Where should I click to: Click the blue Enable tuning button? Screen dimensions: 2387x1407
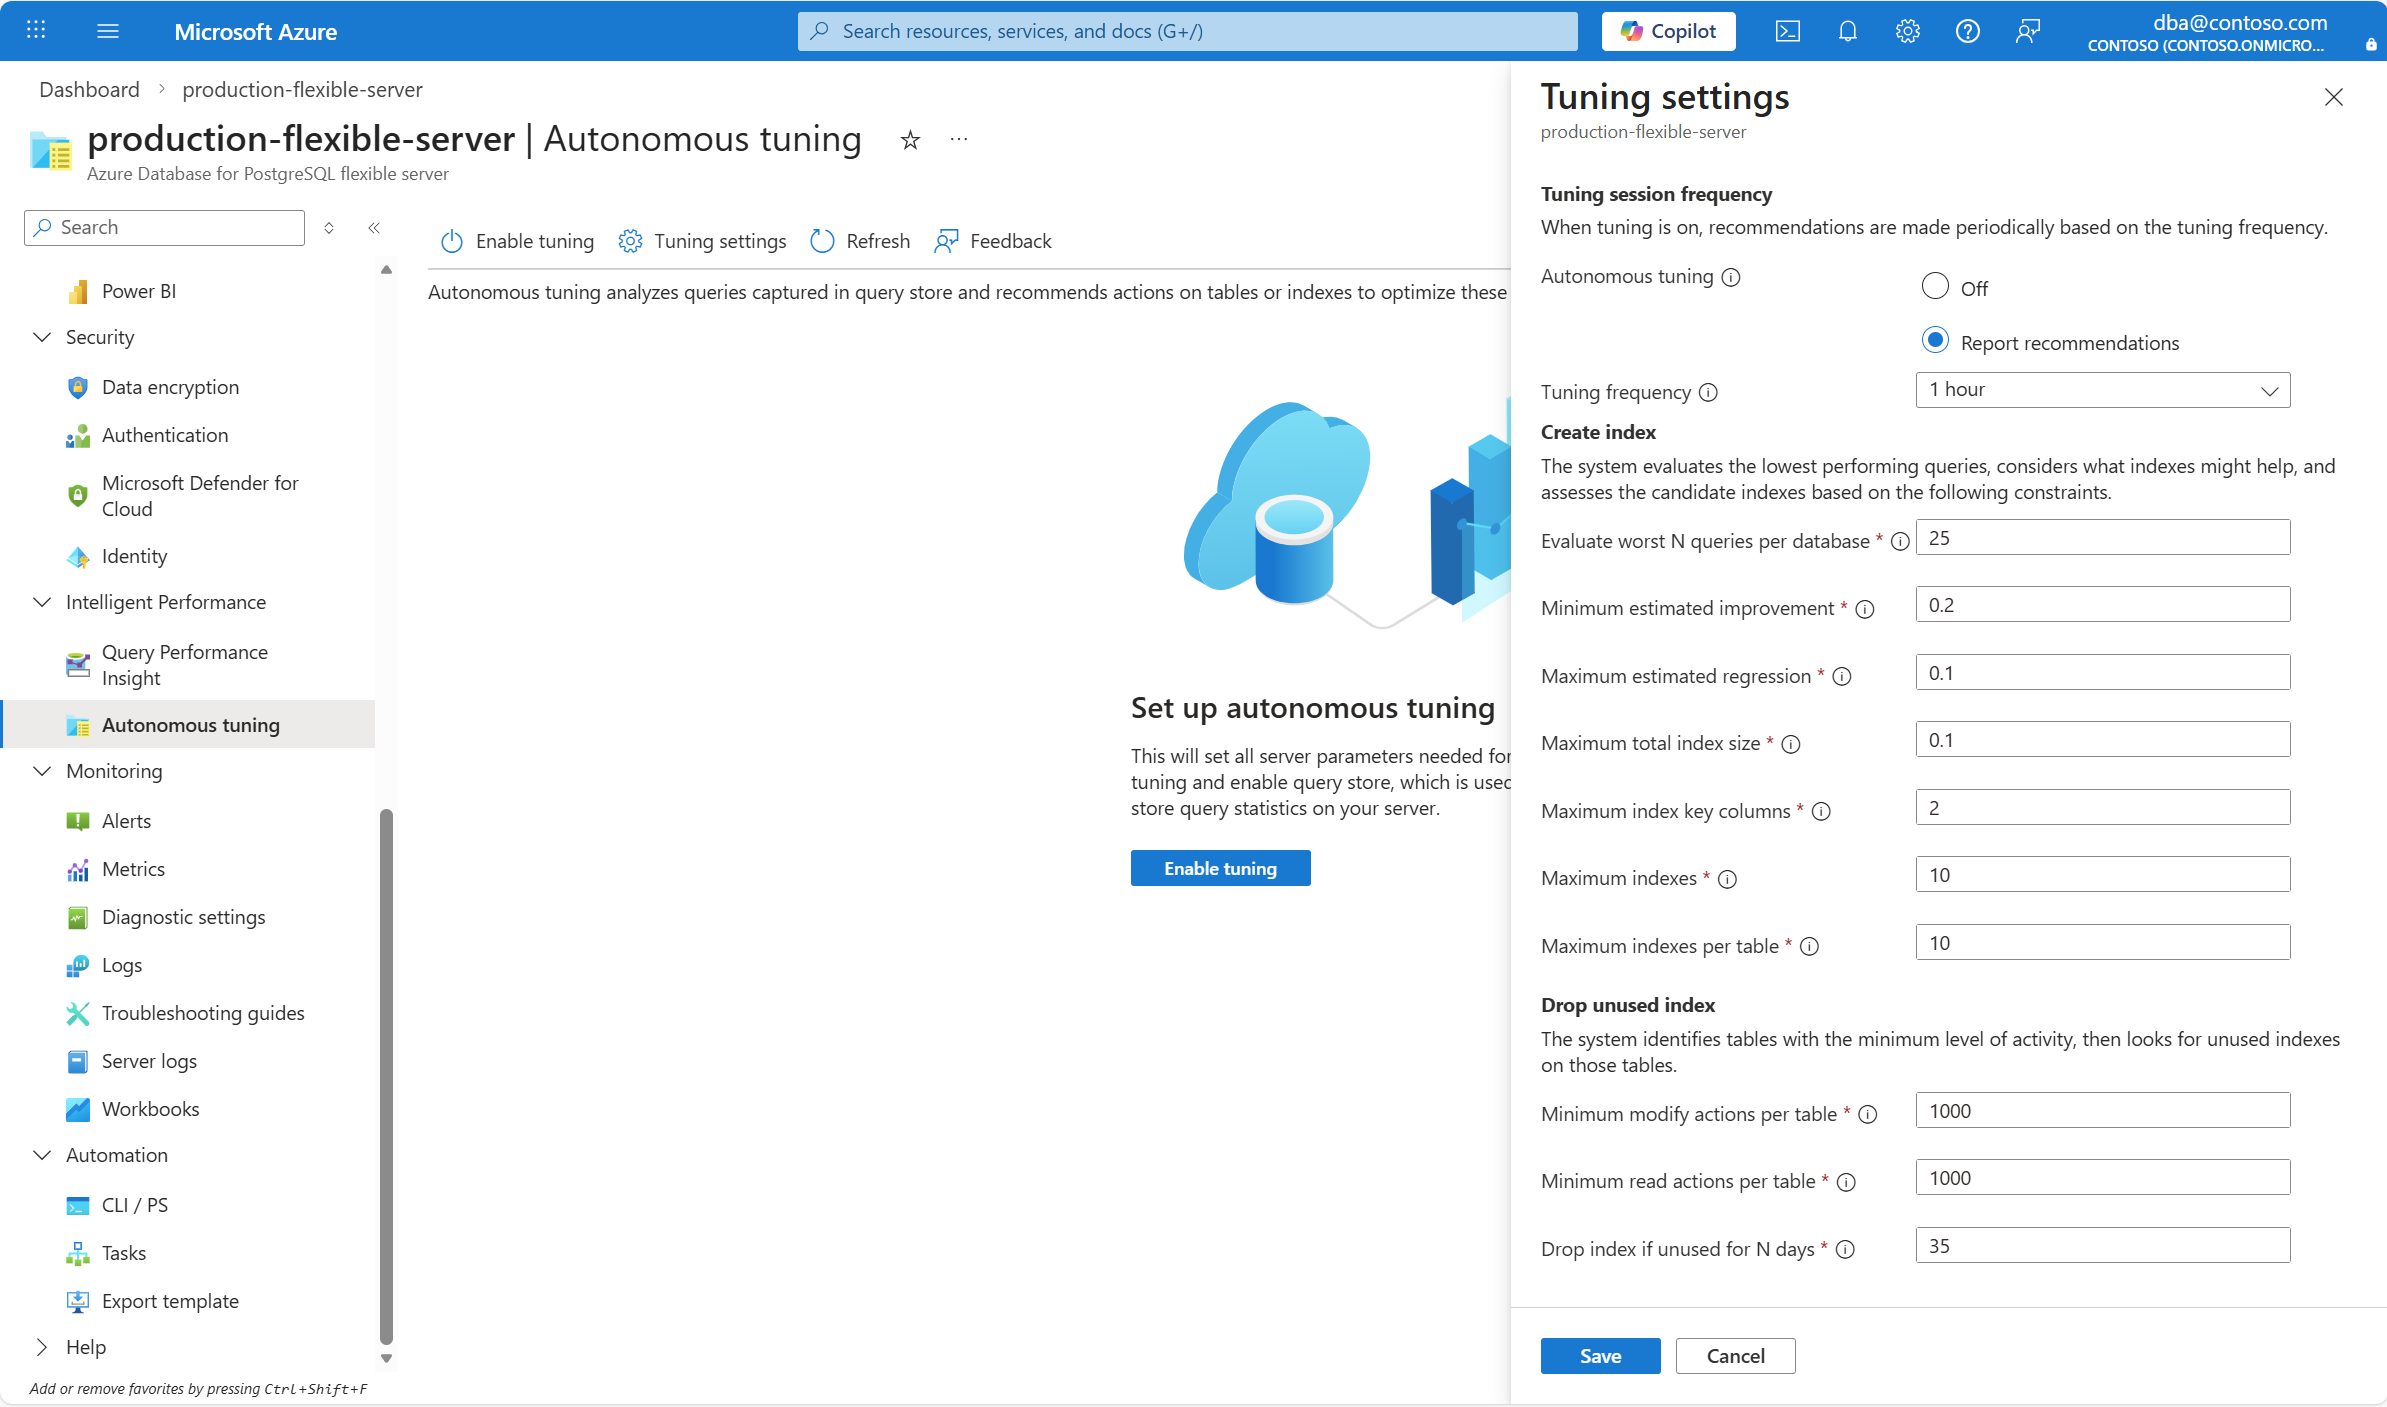[1219, 868]
